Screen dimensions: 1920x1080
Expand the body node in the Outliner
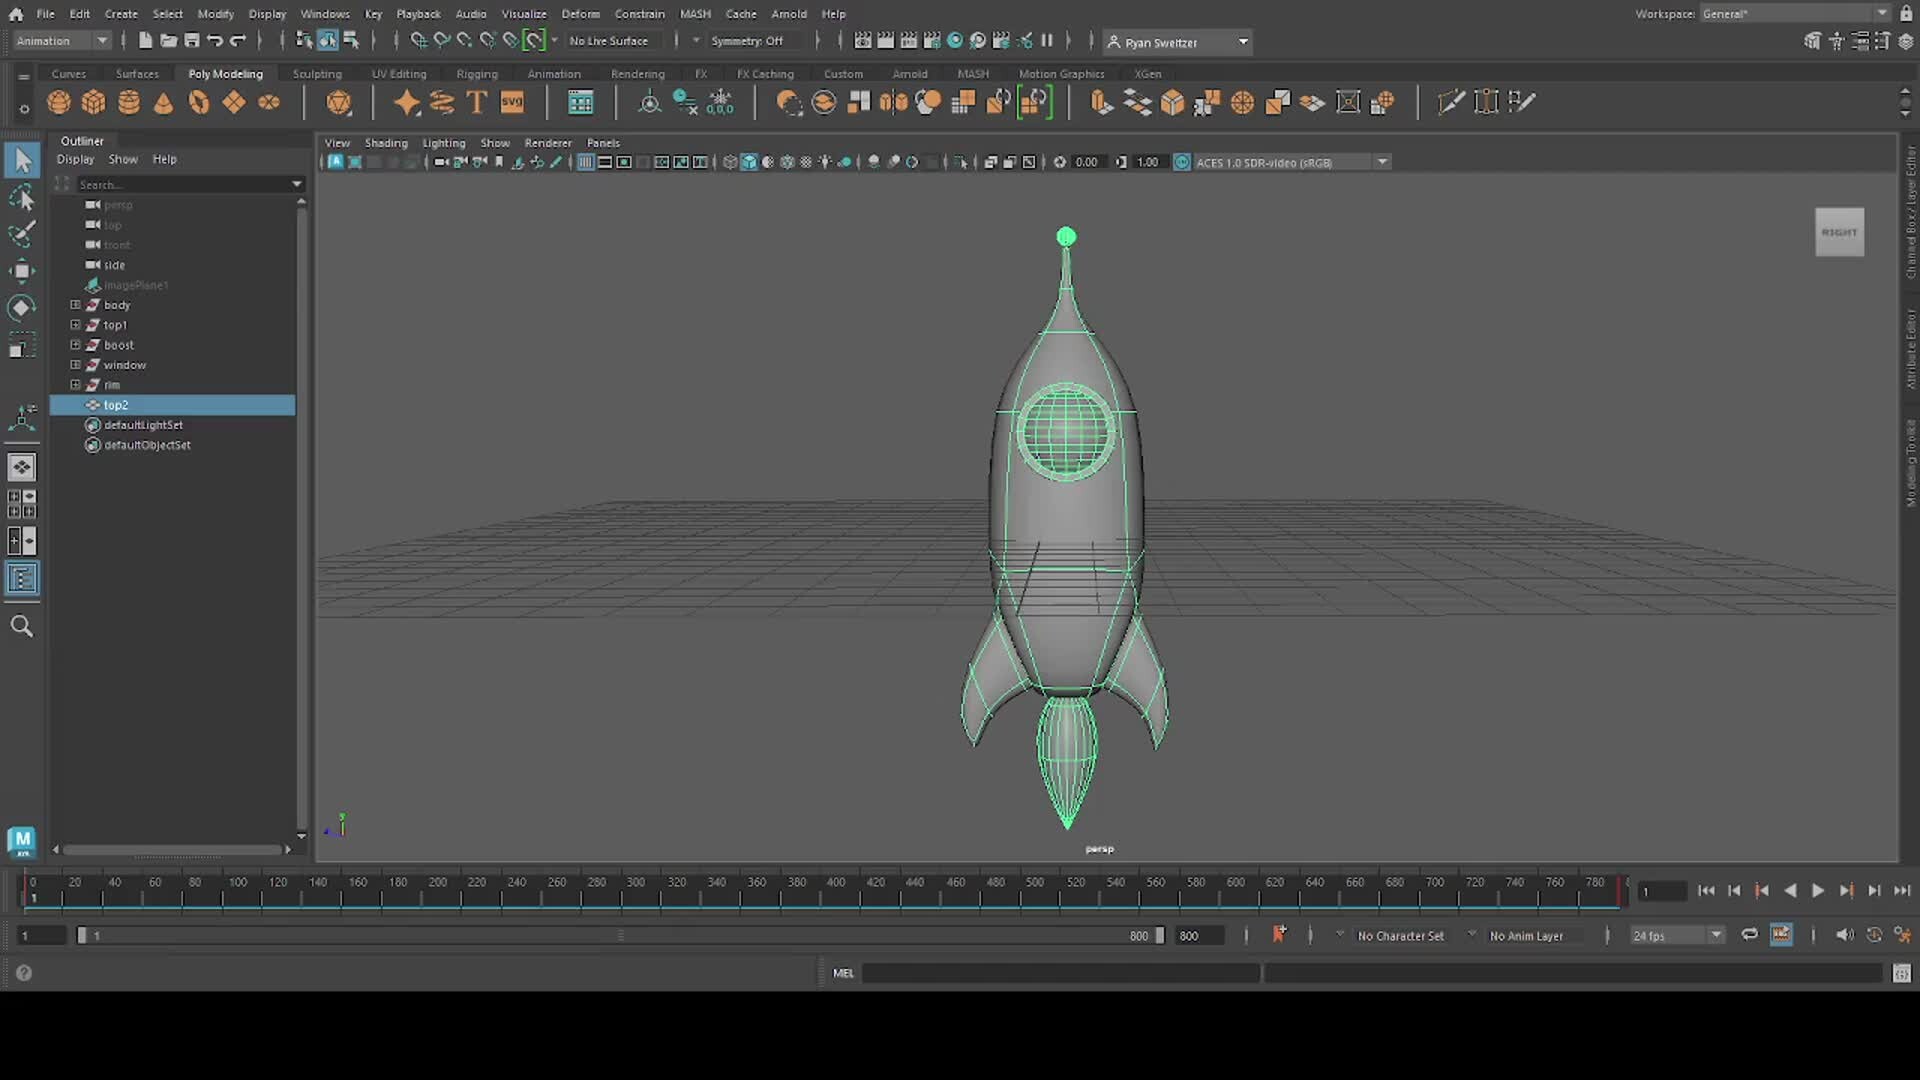74,305
